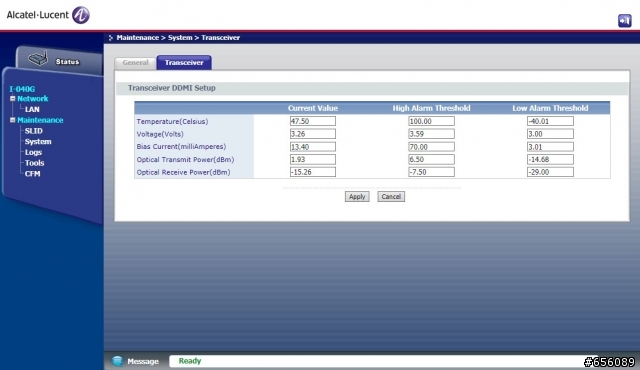Viewport: 640px width, 370px height.
Task: Click Optical Receive Power low alarm field
Action: (x=550, y=172)
